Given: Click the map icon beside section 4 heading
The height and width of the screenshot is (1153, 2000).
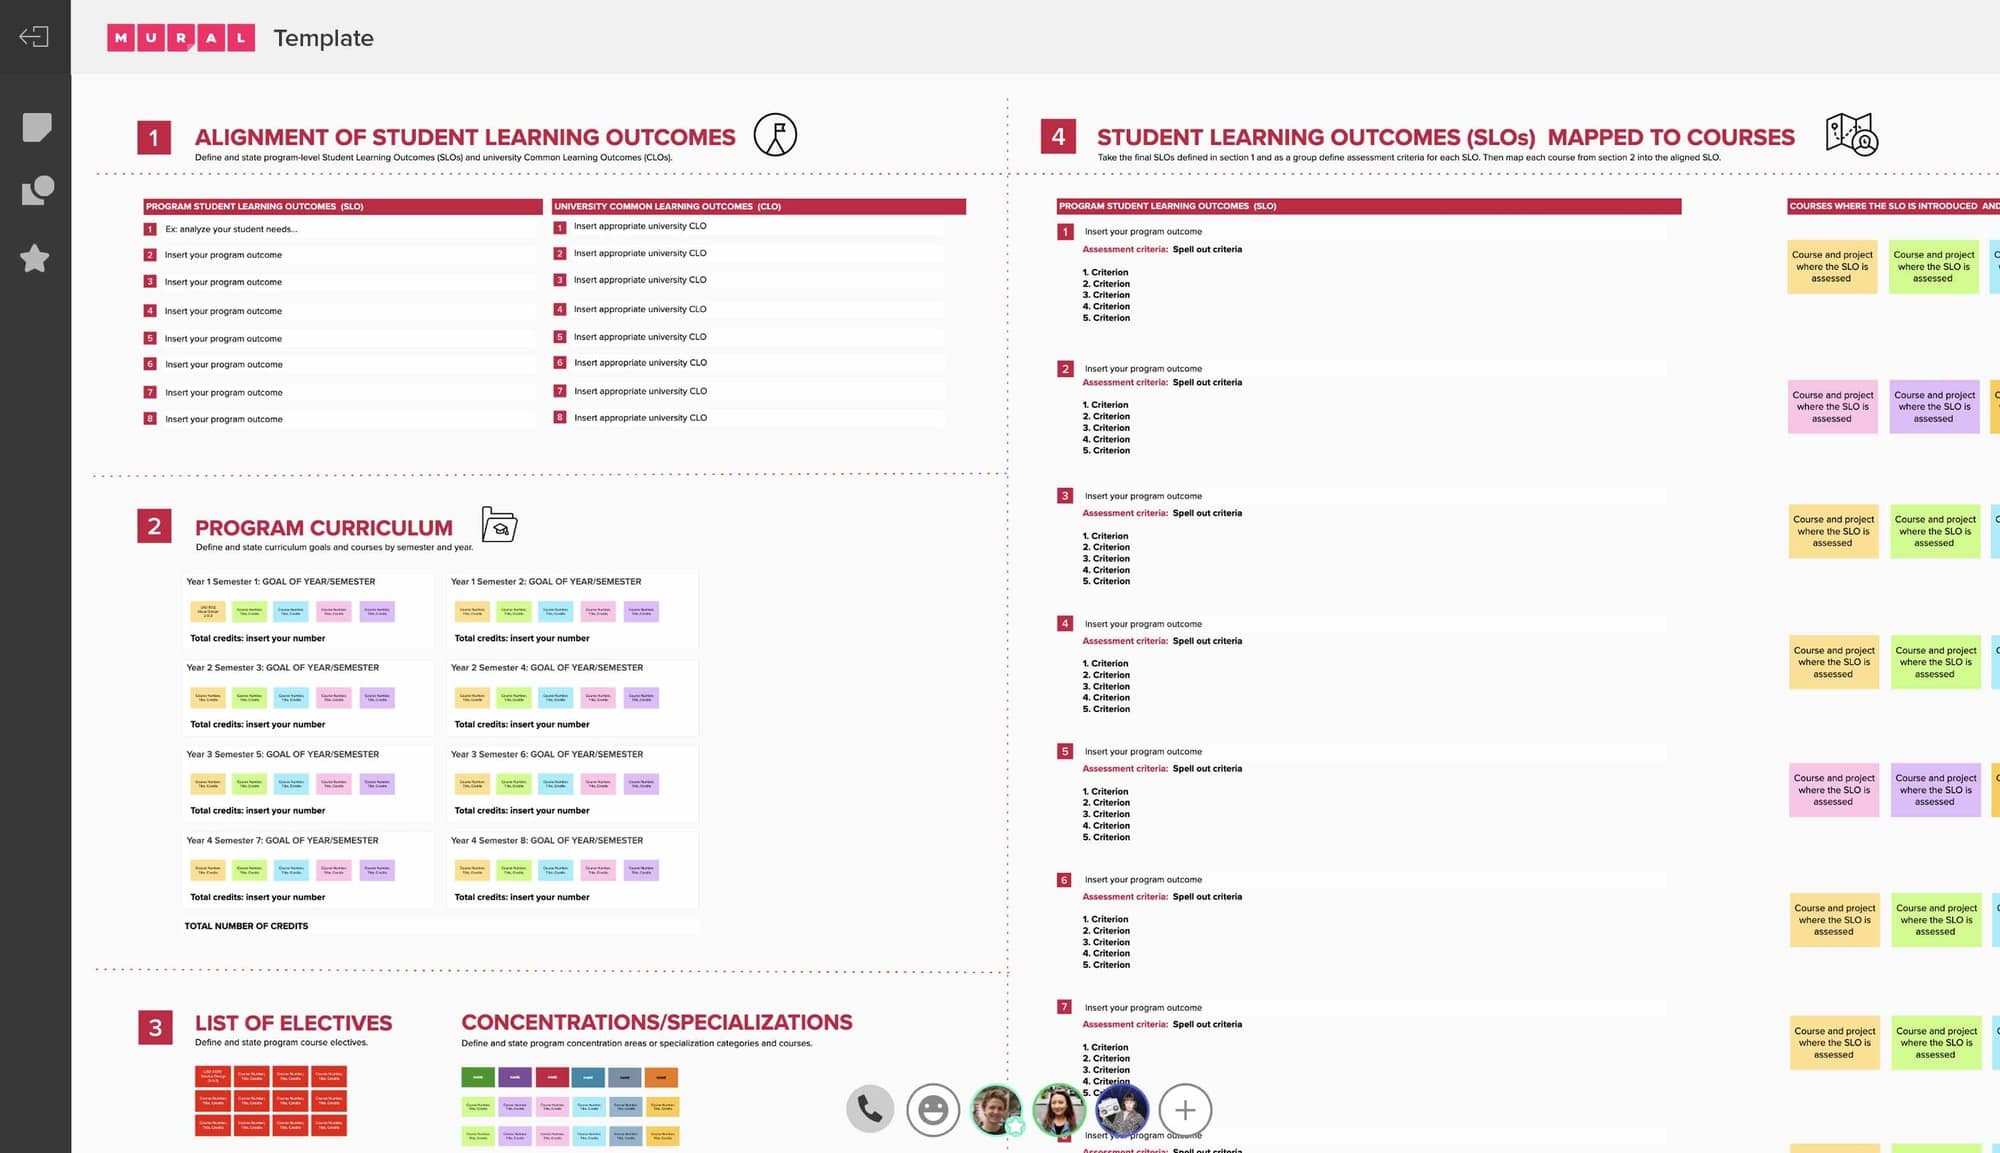Looking at the screenshot, I should (x=1853, y=136).
